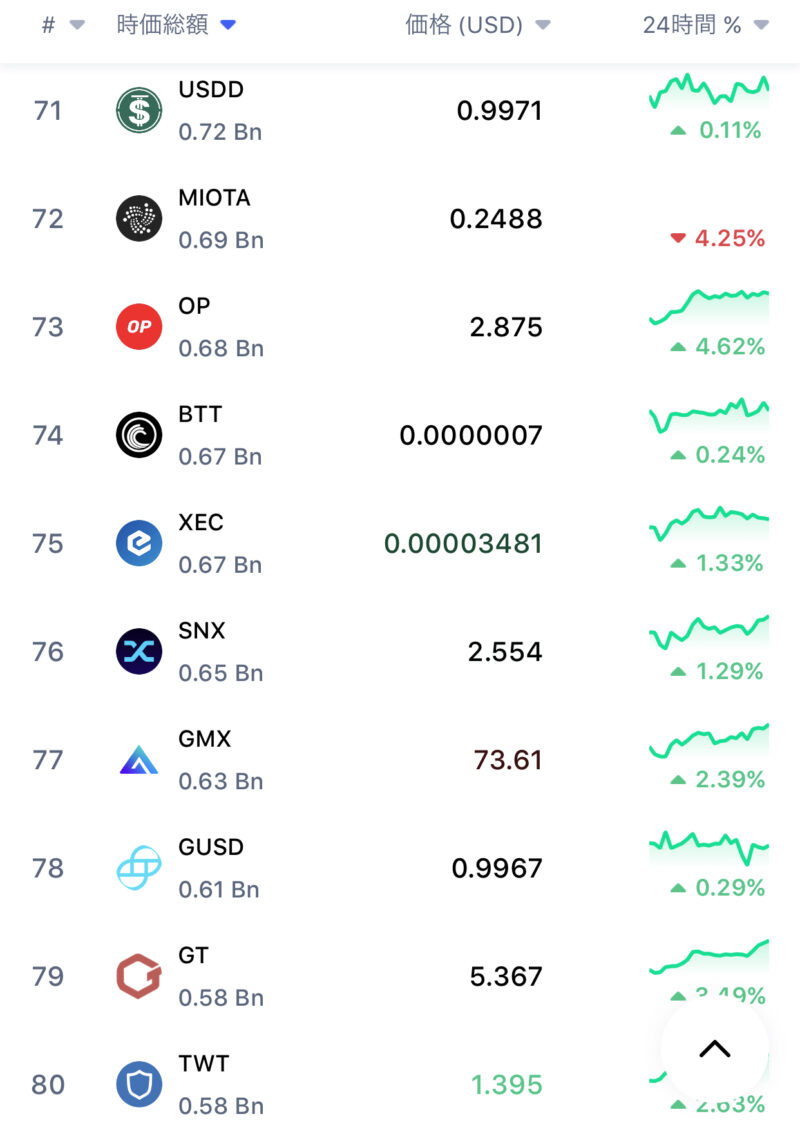
Task: Click the GT coin logo
Action: (139, 976)
